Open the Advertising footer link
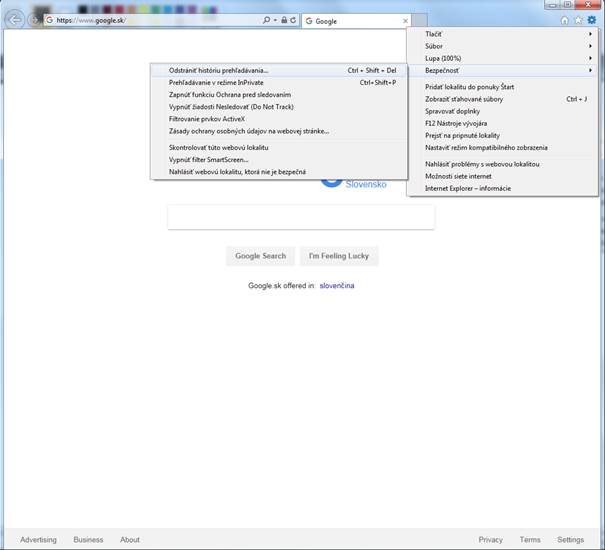Viewport: 605px width, 550px height. pos(38,540)
